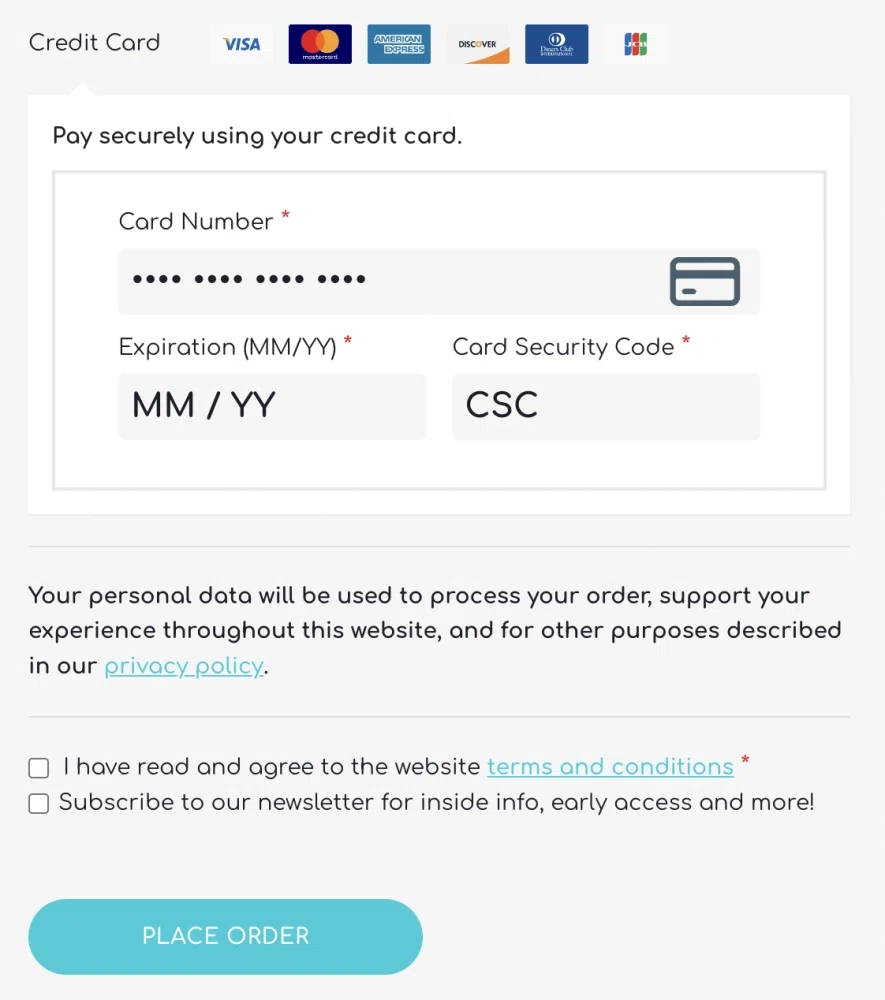Click the Discover card logo

tap(478, 44)
